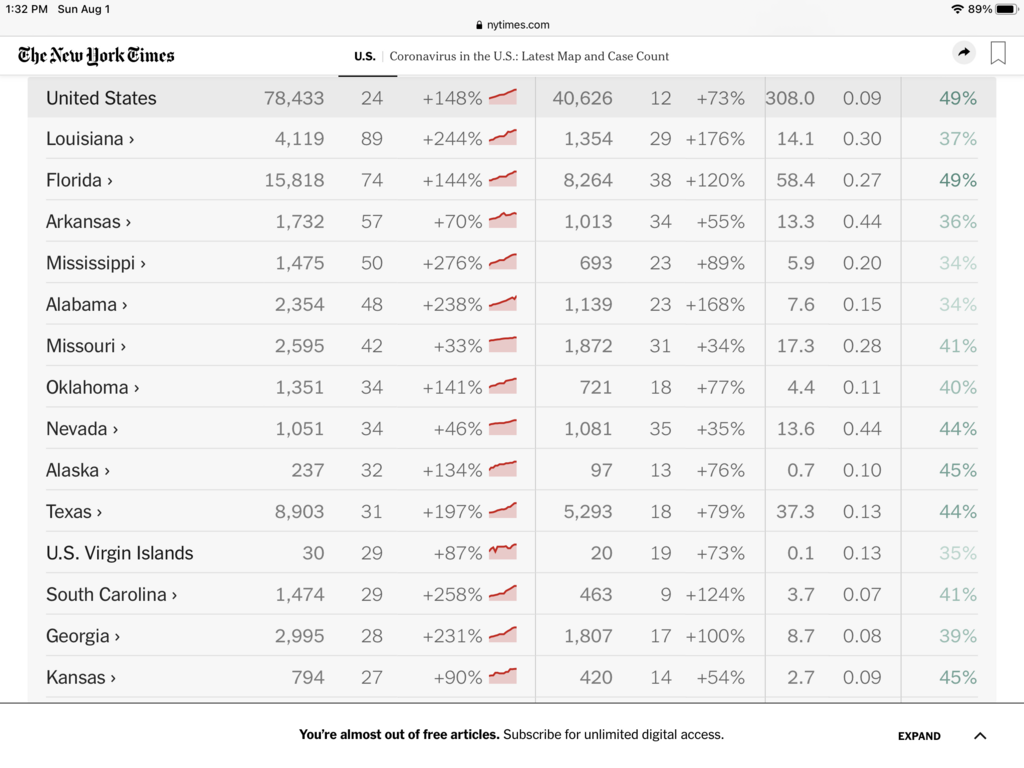This screenshot has height=768, width=1024.
Task: Select the United States summary row
Action: [x=101, y=98]
